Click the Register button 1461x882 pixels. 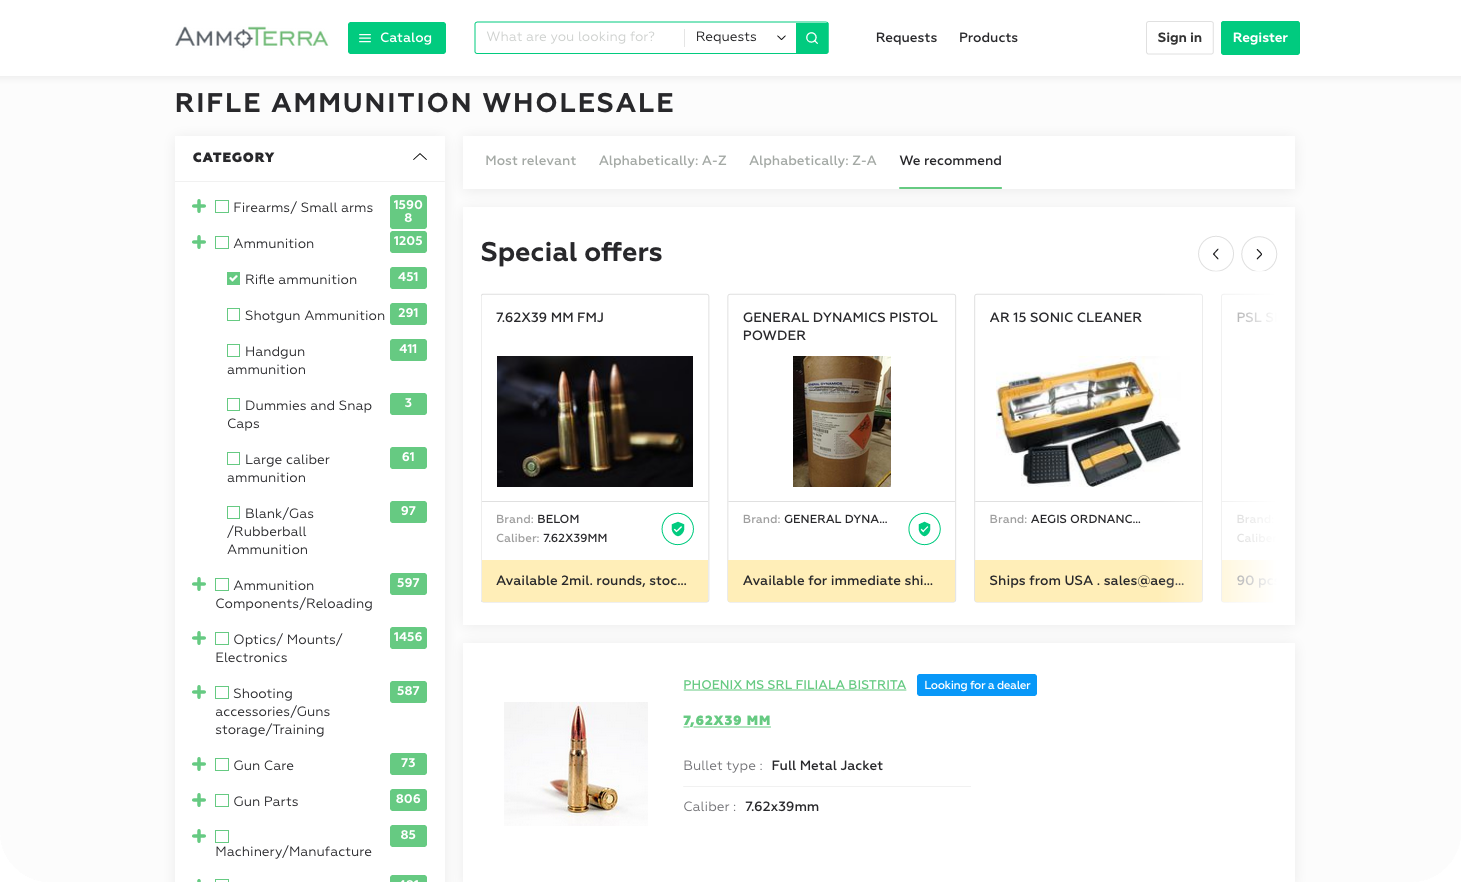coord(1260,38)
